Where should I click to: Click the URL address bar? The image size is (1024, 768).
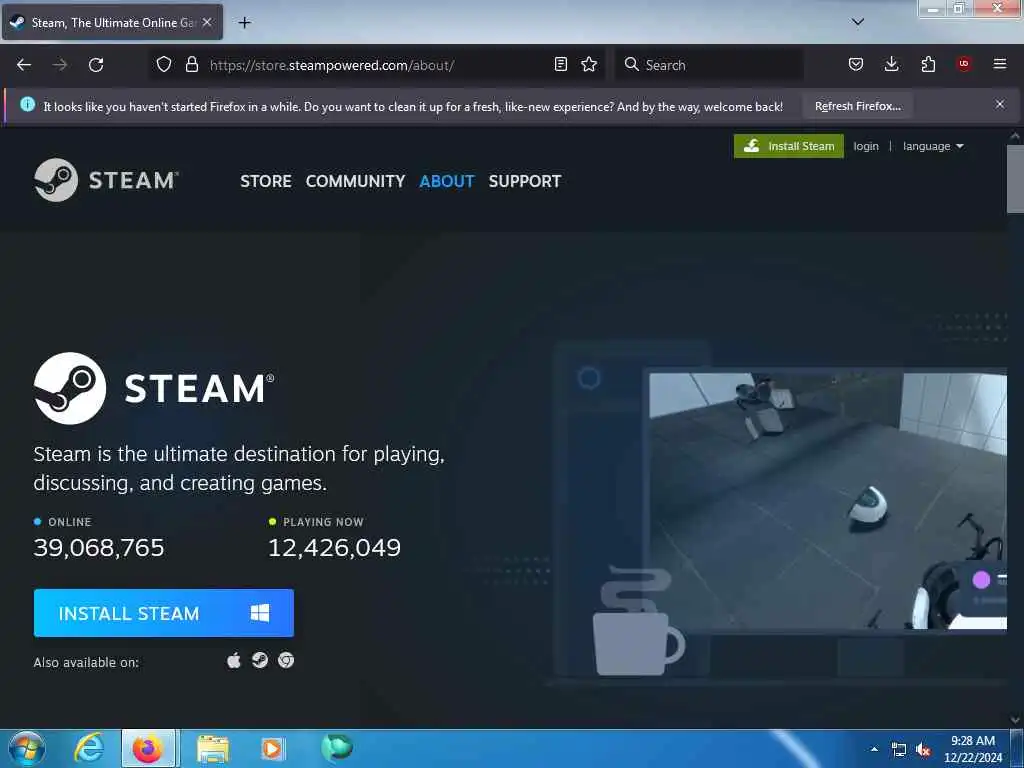(376, 65)
